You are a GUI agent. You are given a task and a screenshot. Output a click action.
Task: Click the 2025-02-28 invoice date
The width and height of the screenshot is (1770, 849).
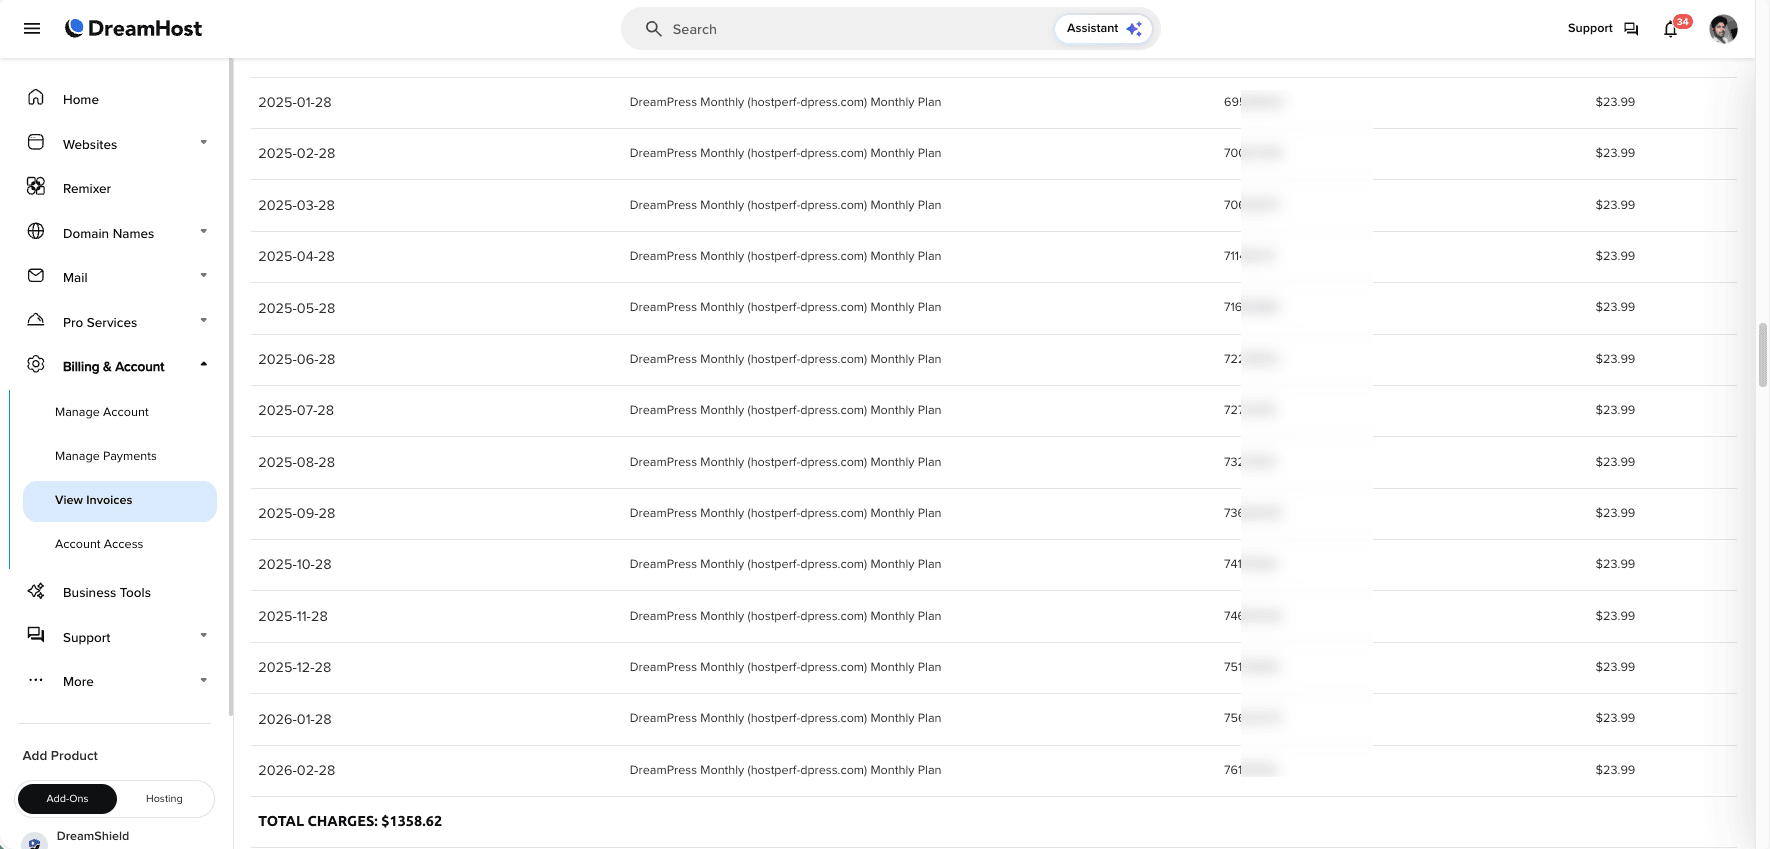[x=297, y=153]
